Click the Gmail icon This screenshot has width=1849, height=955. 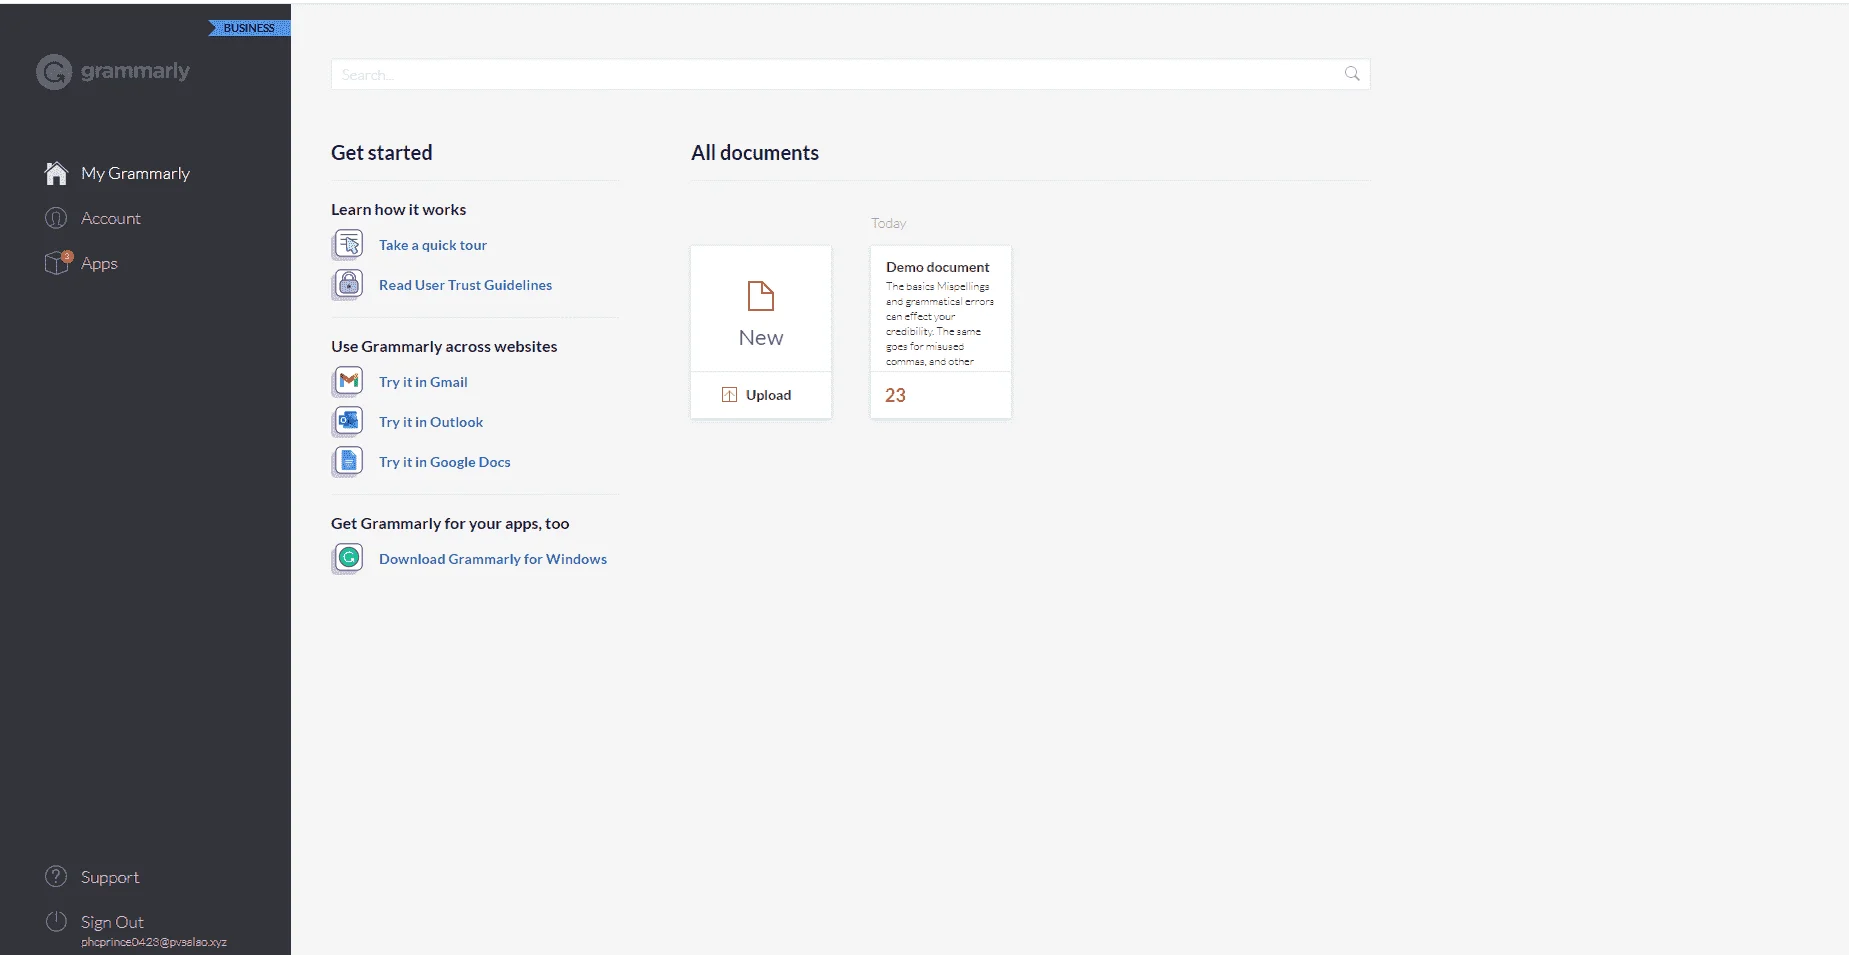tap(348, 382)
